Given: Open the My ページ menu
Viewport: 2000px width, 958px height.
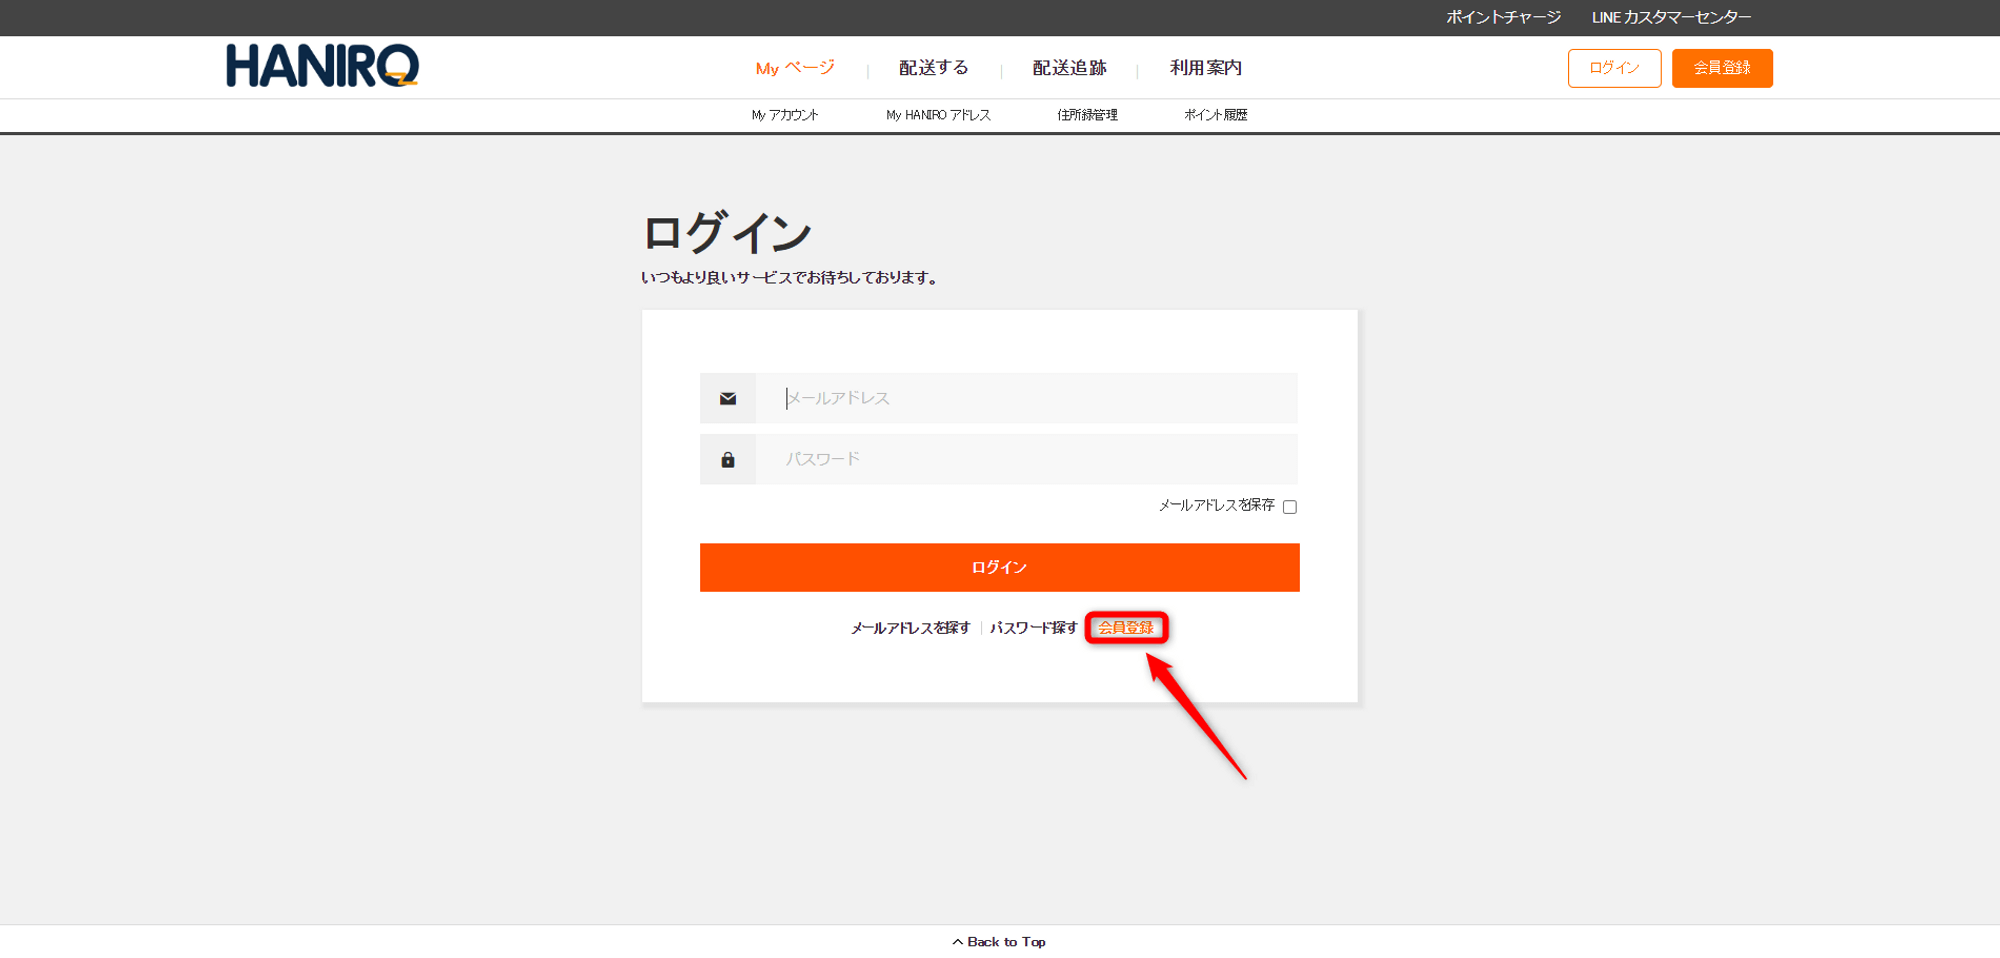Looking at the screenshot, I should point(795,68).
